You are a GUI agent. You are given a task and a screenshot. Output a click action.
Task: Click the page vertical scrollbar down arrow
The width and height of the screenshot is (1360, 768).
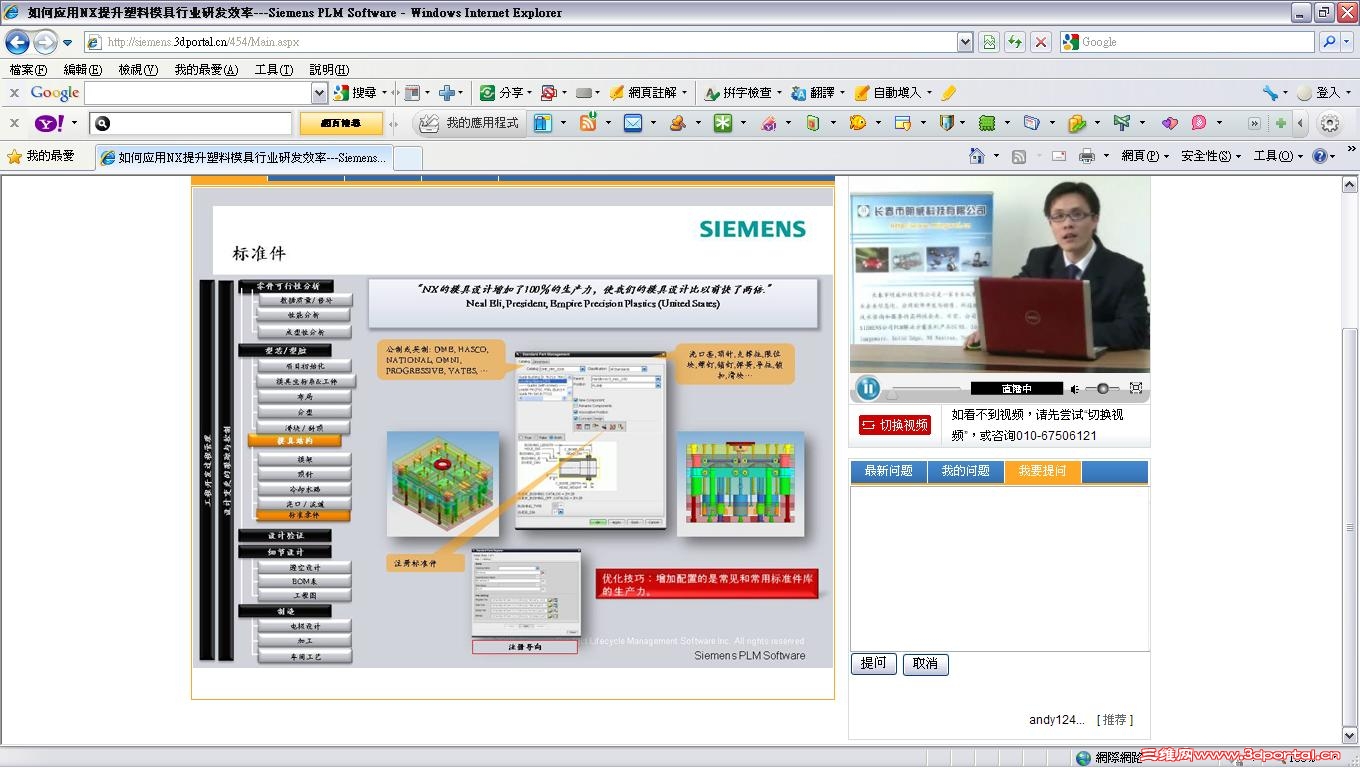pyautogui.click(x=1349, y=737)
